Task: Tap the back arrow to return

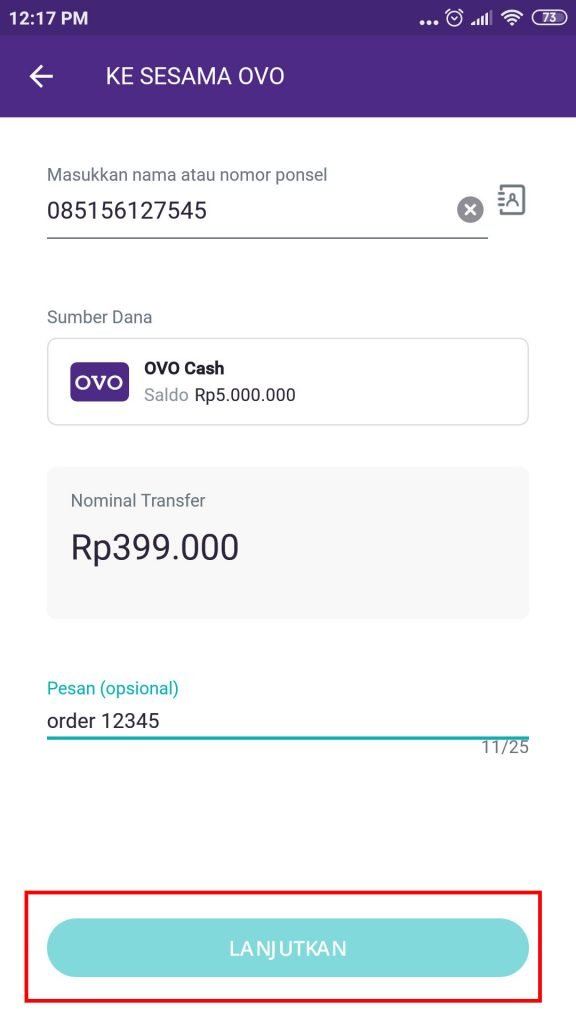Action: tap(40, 76)
